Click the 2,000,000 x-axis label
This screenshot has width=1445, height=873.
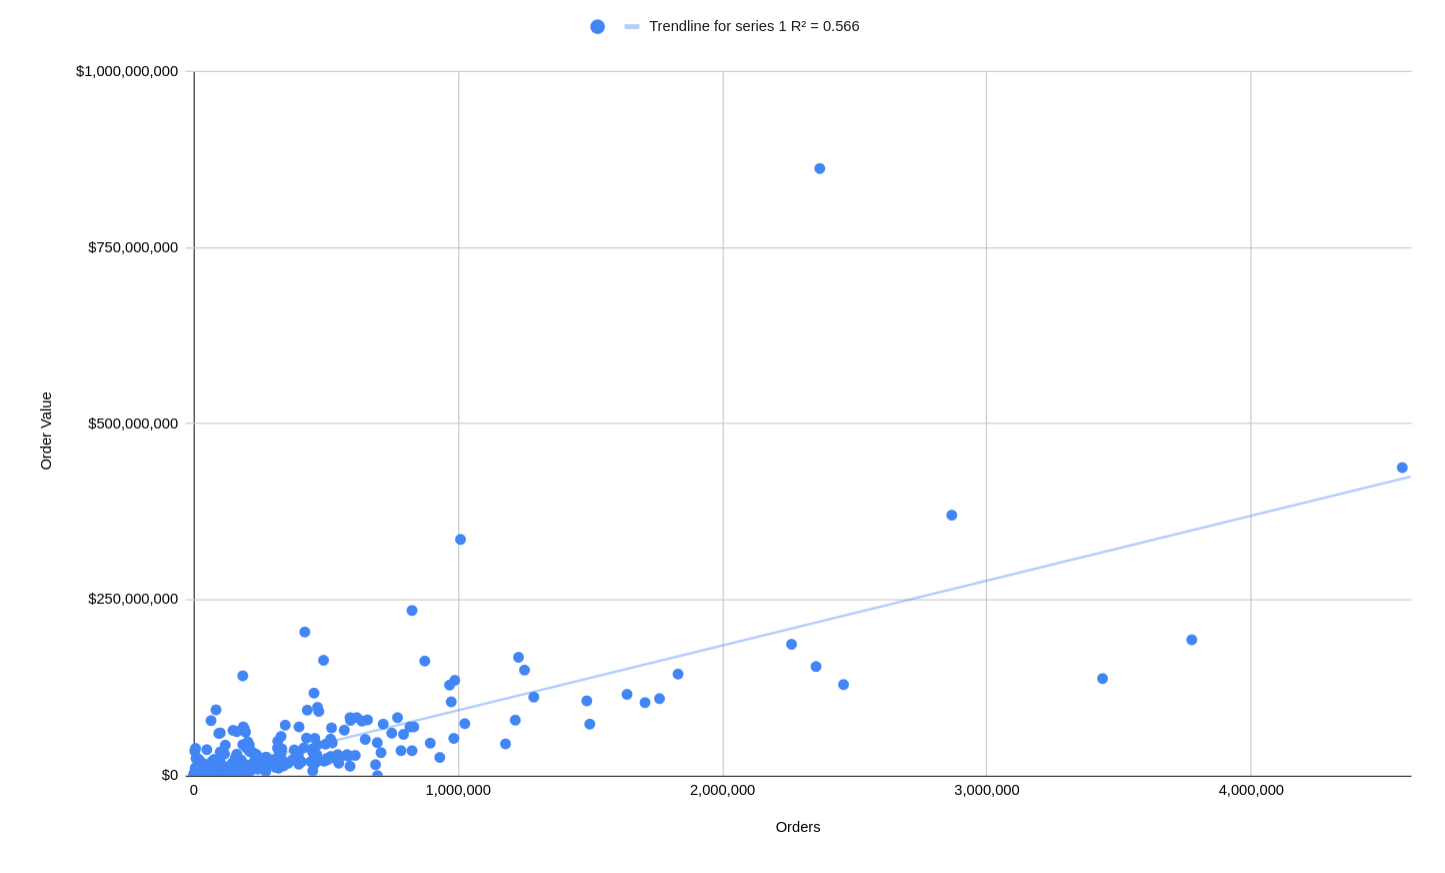point(723,790)
